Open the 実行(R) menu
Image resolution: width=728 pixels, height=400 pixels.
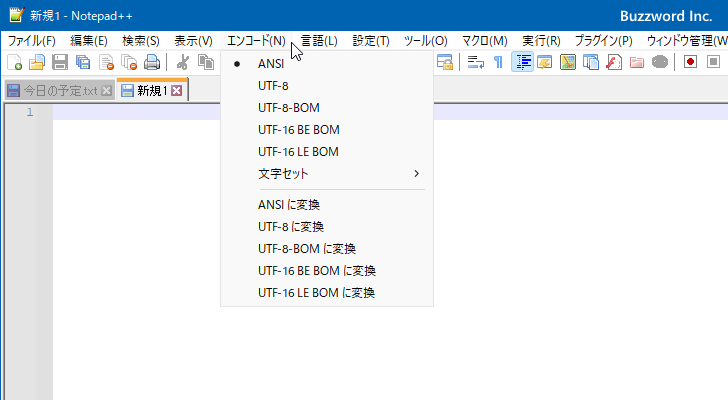[541, 41]
